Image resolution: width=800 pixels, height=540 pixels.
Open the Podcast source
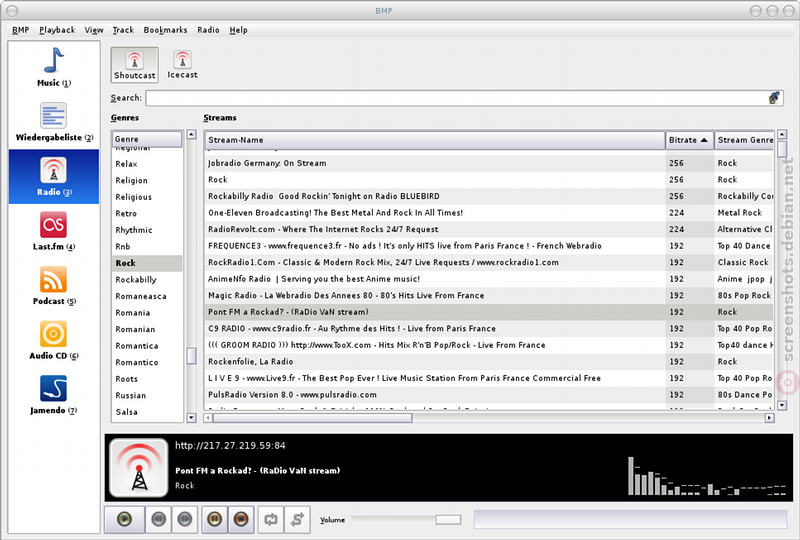coord(54,286)
